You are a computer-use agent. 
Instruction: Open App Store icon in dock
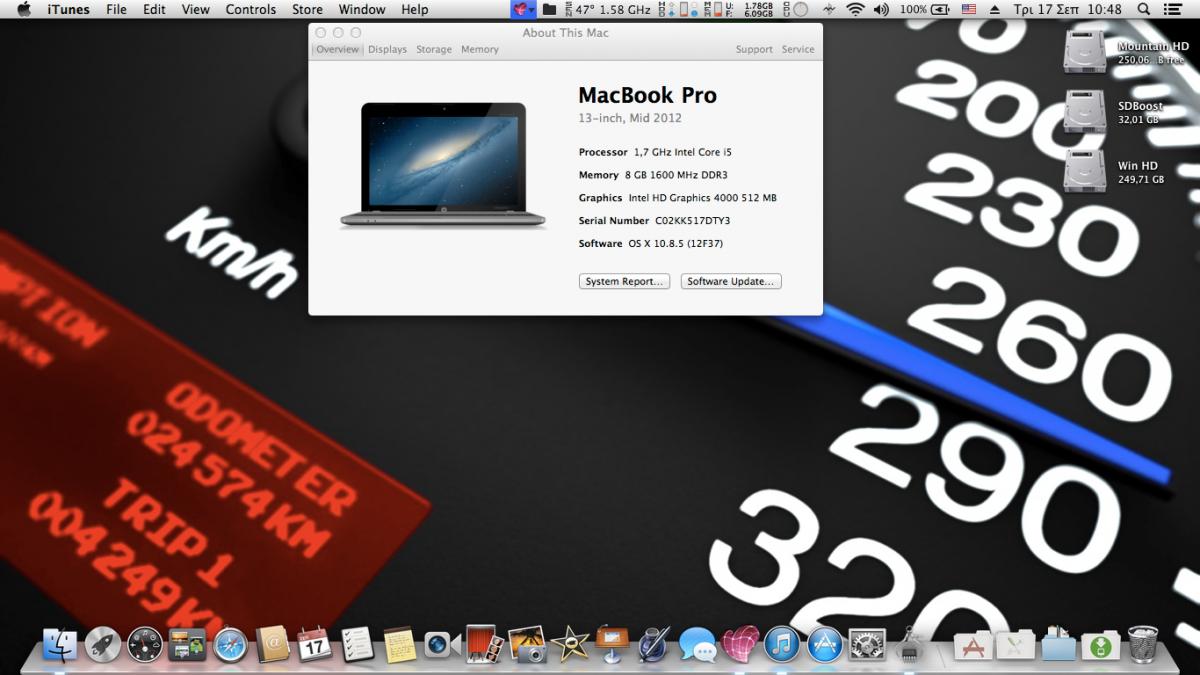pyautogui.click(x=824, y=645)
